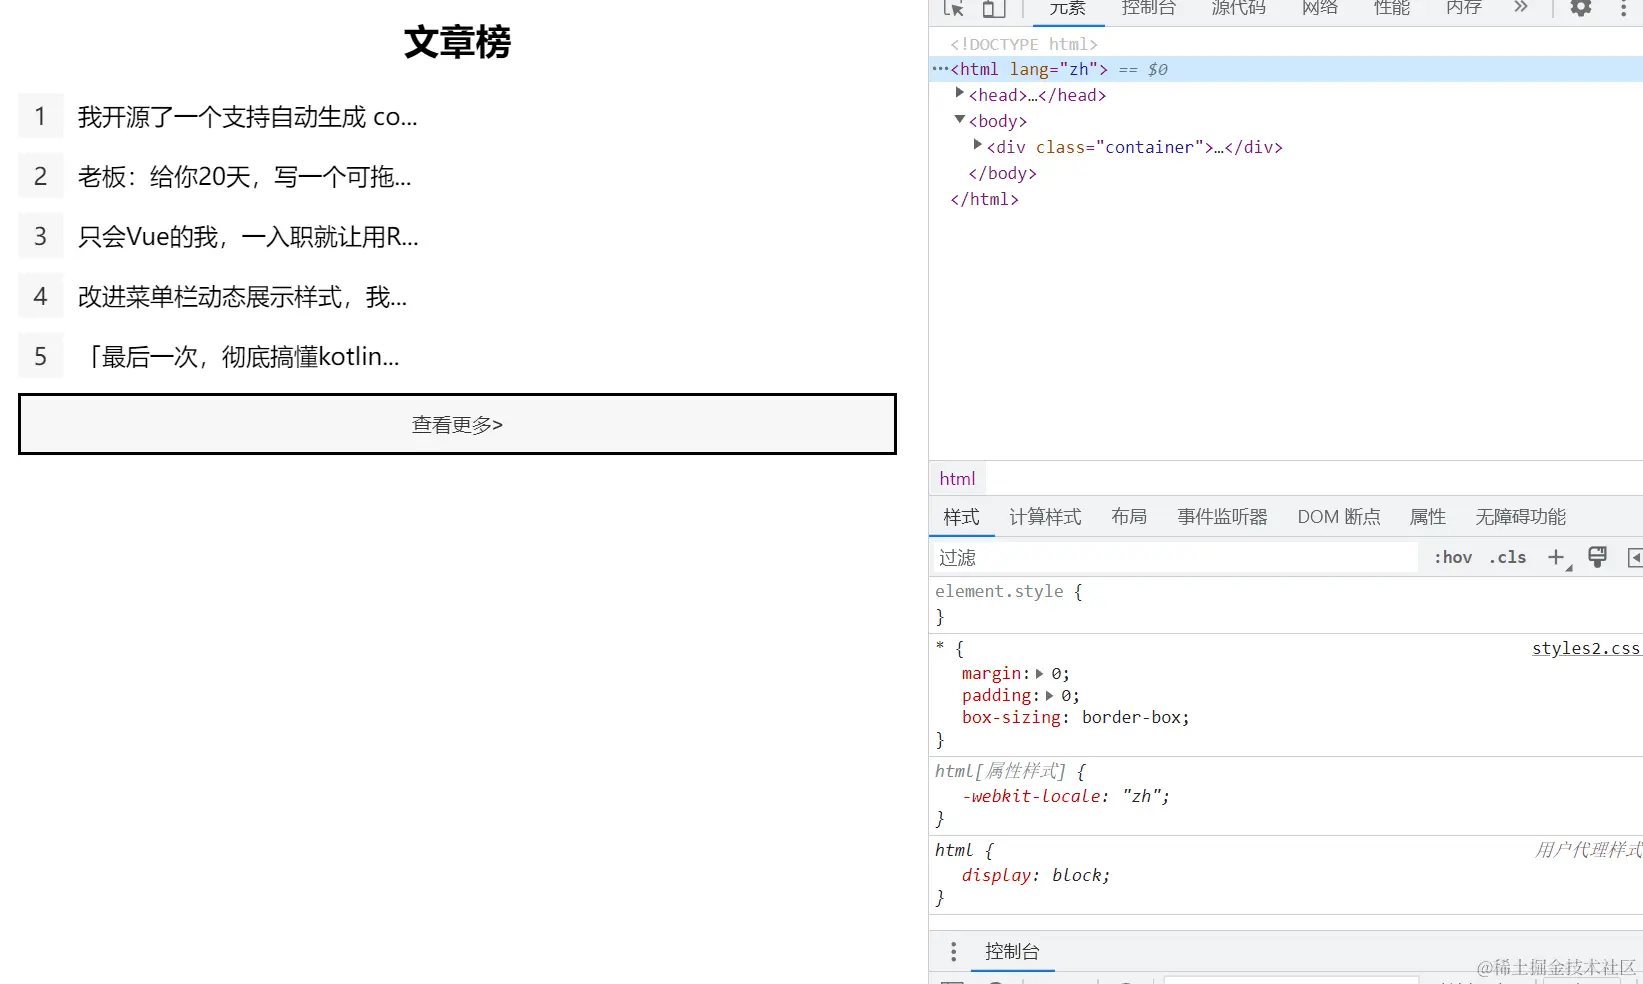Open article 改进菜单栏动态展示样式，我...

click(x=243, y=297)
